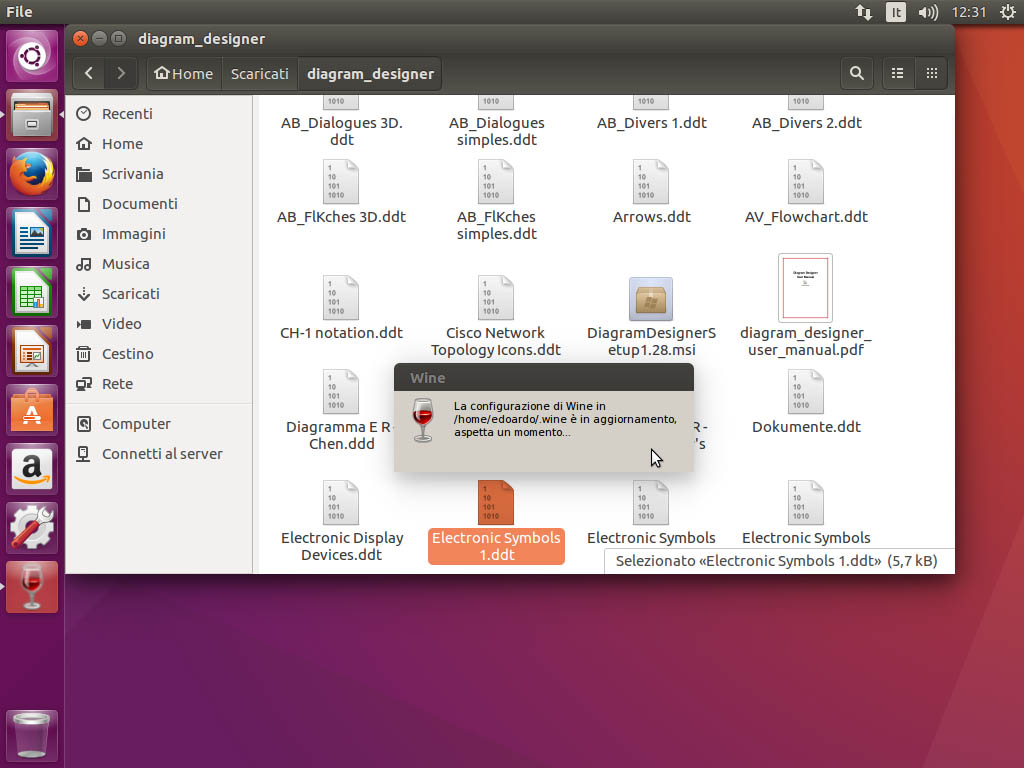Open Cestino in the sidebar

click(x=127, y=354)
